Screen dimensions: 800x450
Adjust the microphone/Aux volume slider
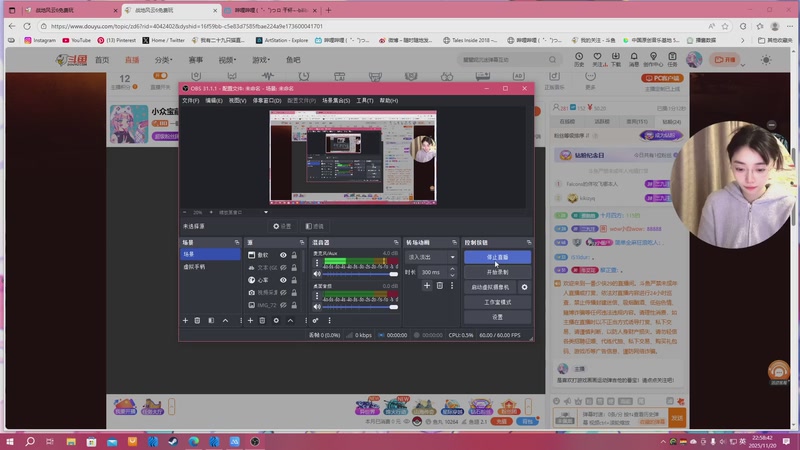(x=360, y=274)
